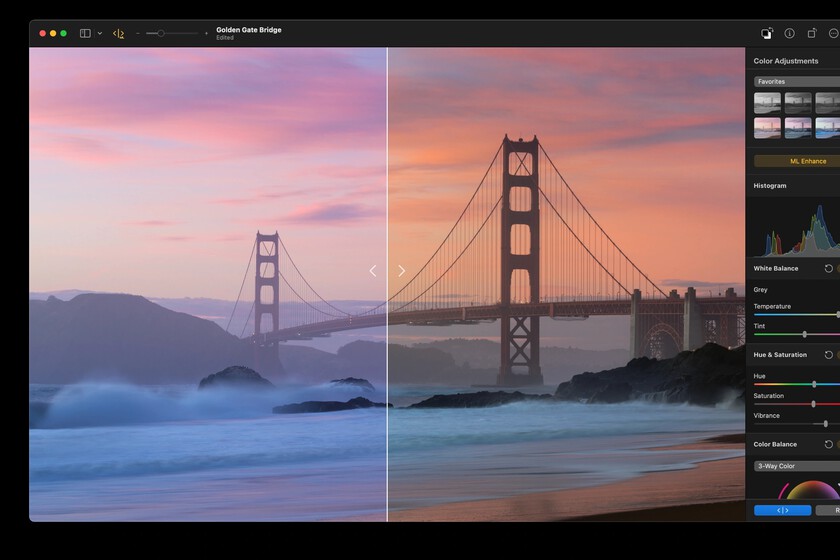
Task: Click the overlapping squares toolbar icon
Action: [x=767, y=33]
